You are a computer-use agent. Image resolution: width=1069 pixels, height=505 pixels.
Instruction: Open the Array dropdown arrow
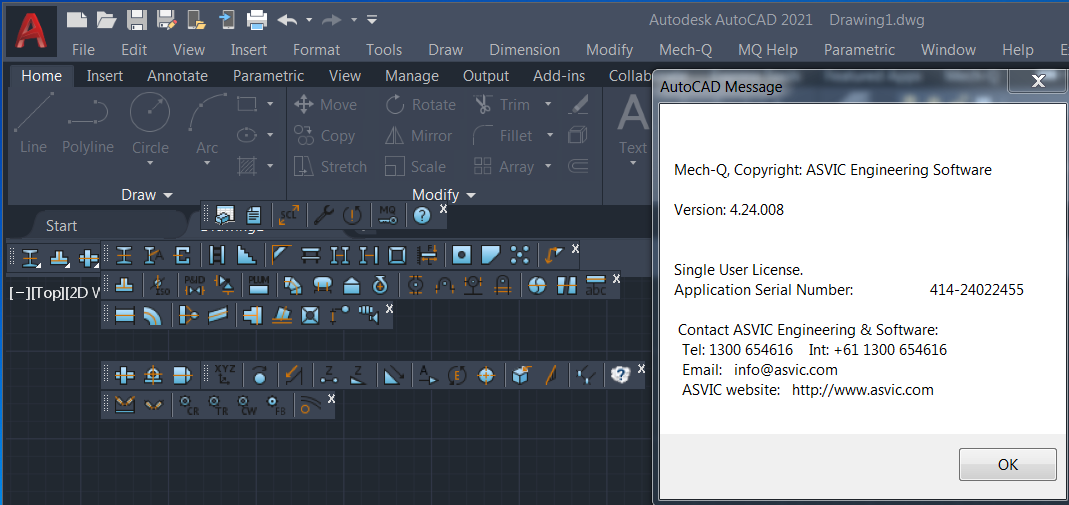coord(548,166)
